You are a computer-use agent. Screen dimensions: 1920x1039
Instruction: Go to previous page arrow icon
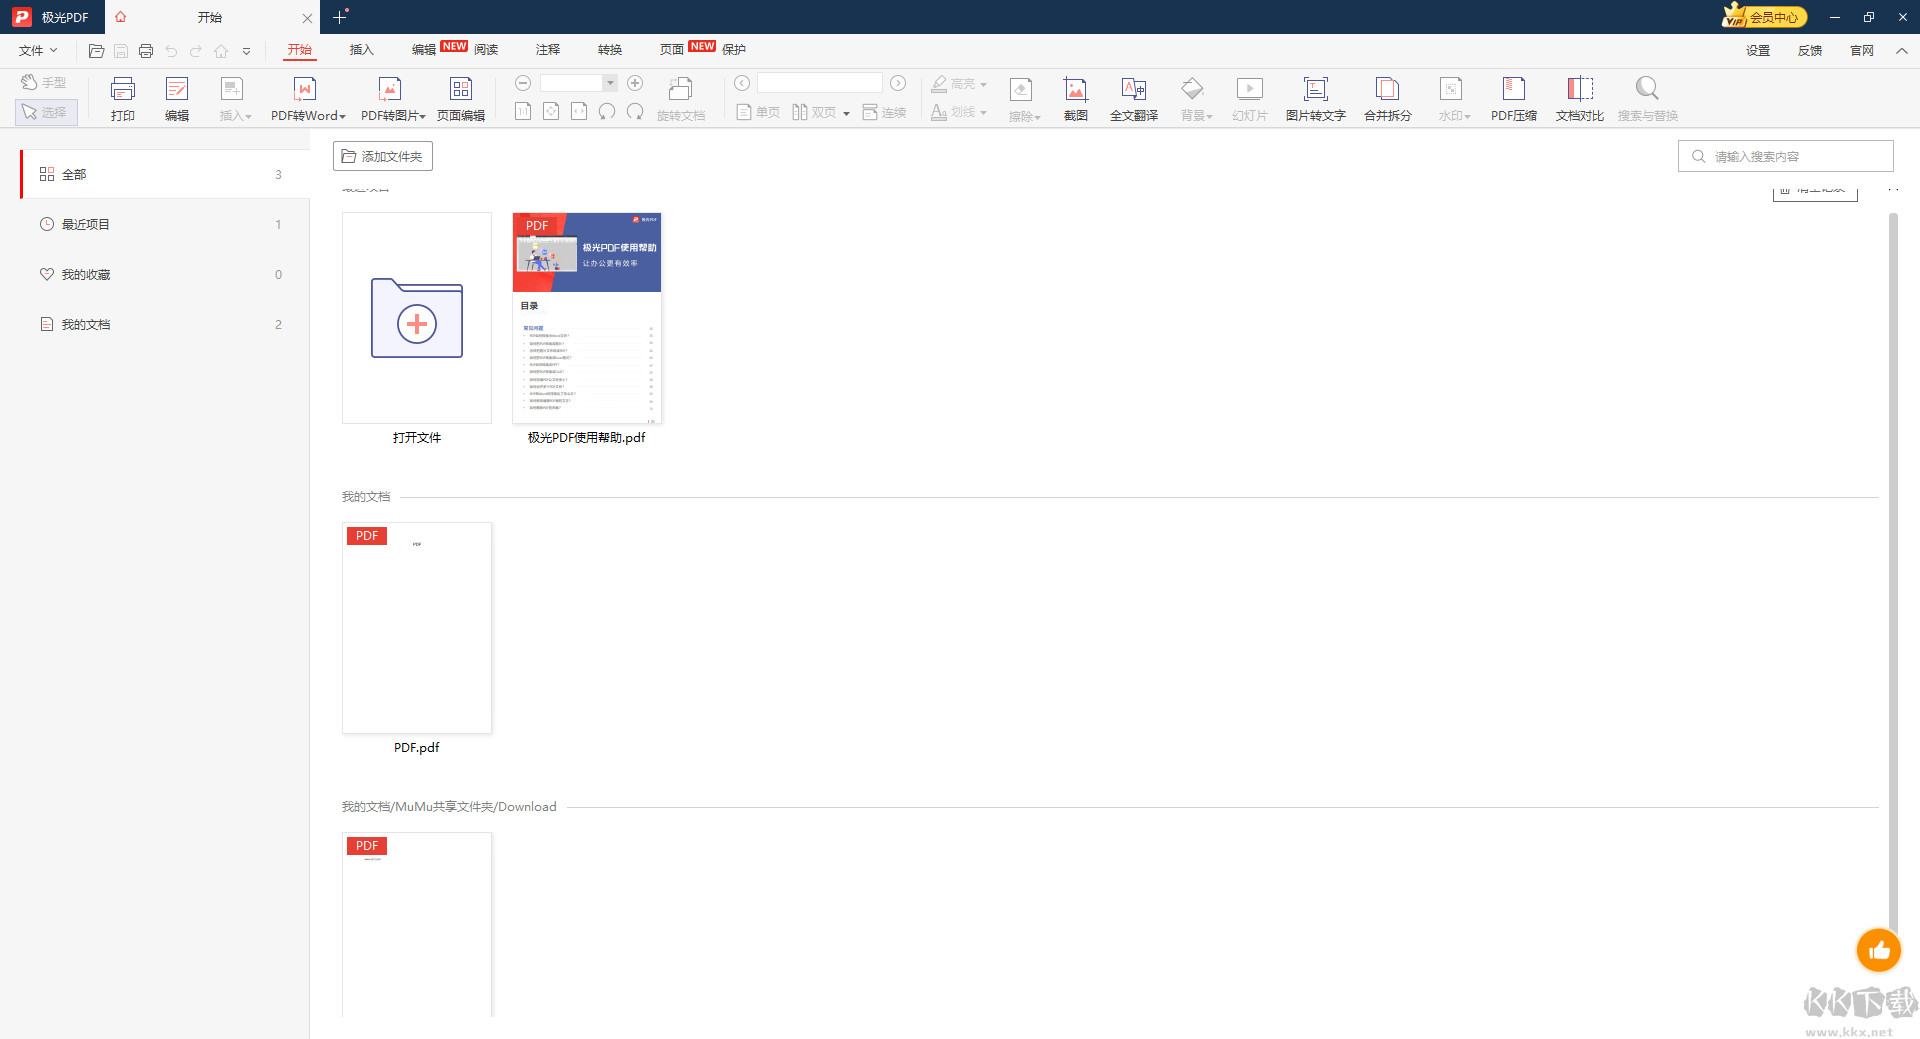742,83
